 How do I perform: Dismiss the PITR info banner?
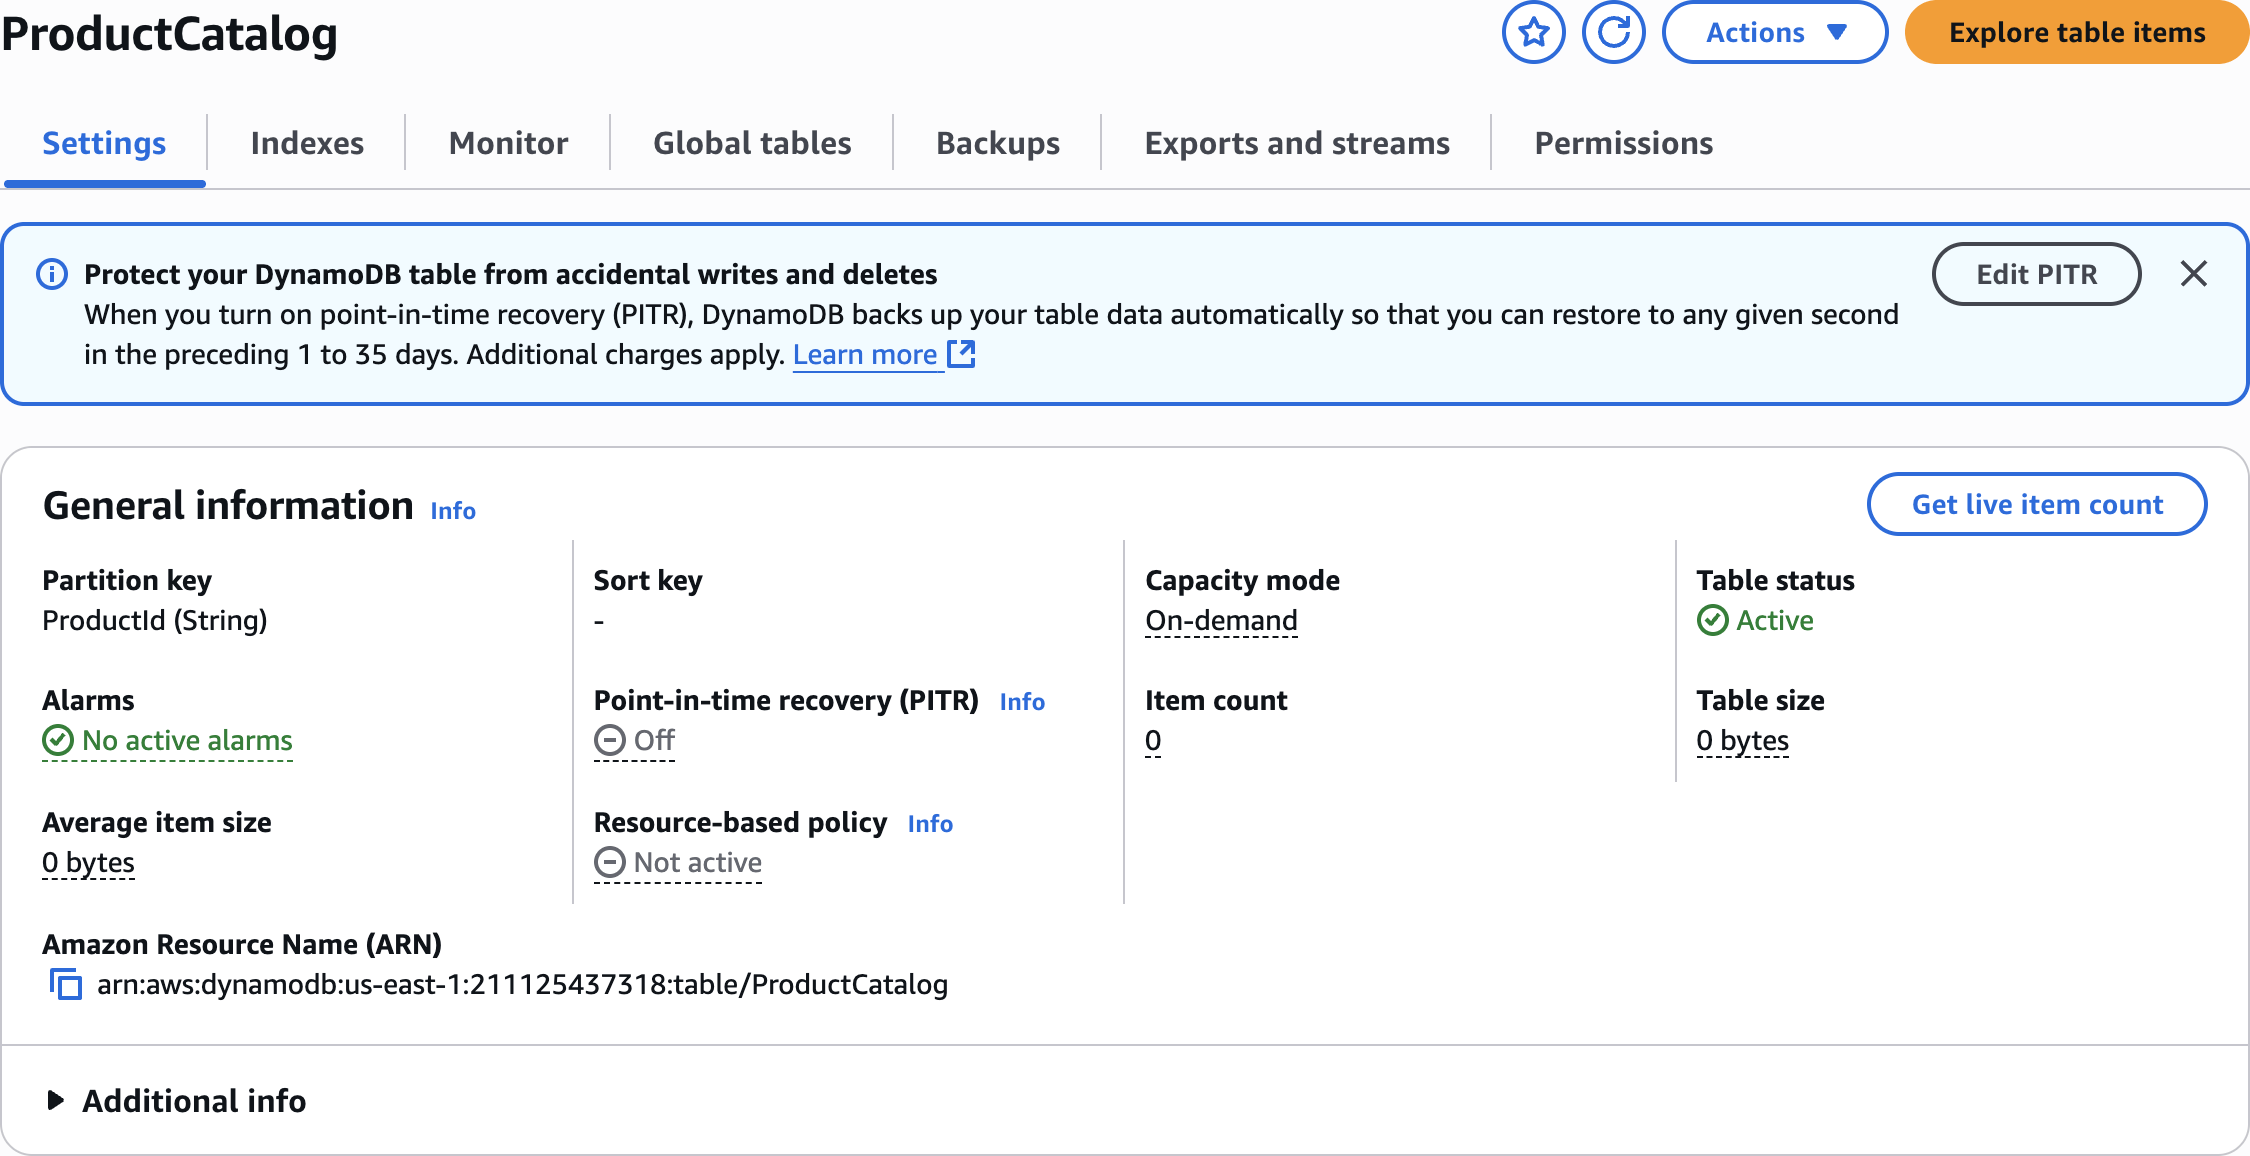point(2193,274)
